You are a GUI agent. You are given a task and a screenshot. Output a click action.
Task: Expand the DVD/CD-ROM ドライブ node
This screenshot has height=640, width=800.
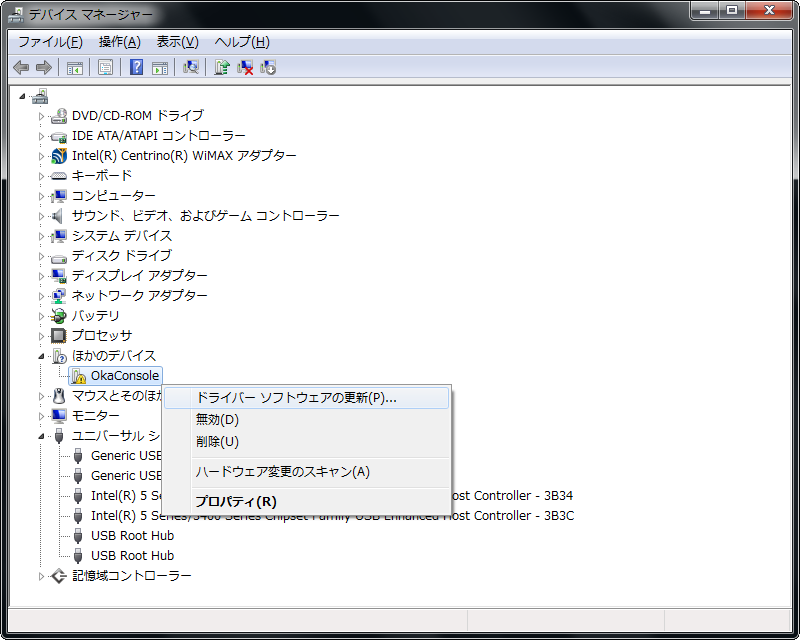[42, 116]
